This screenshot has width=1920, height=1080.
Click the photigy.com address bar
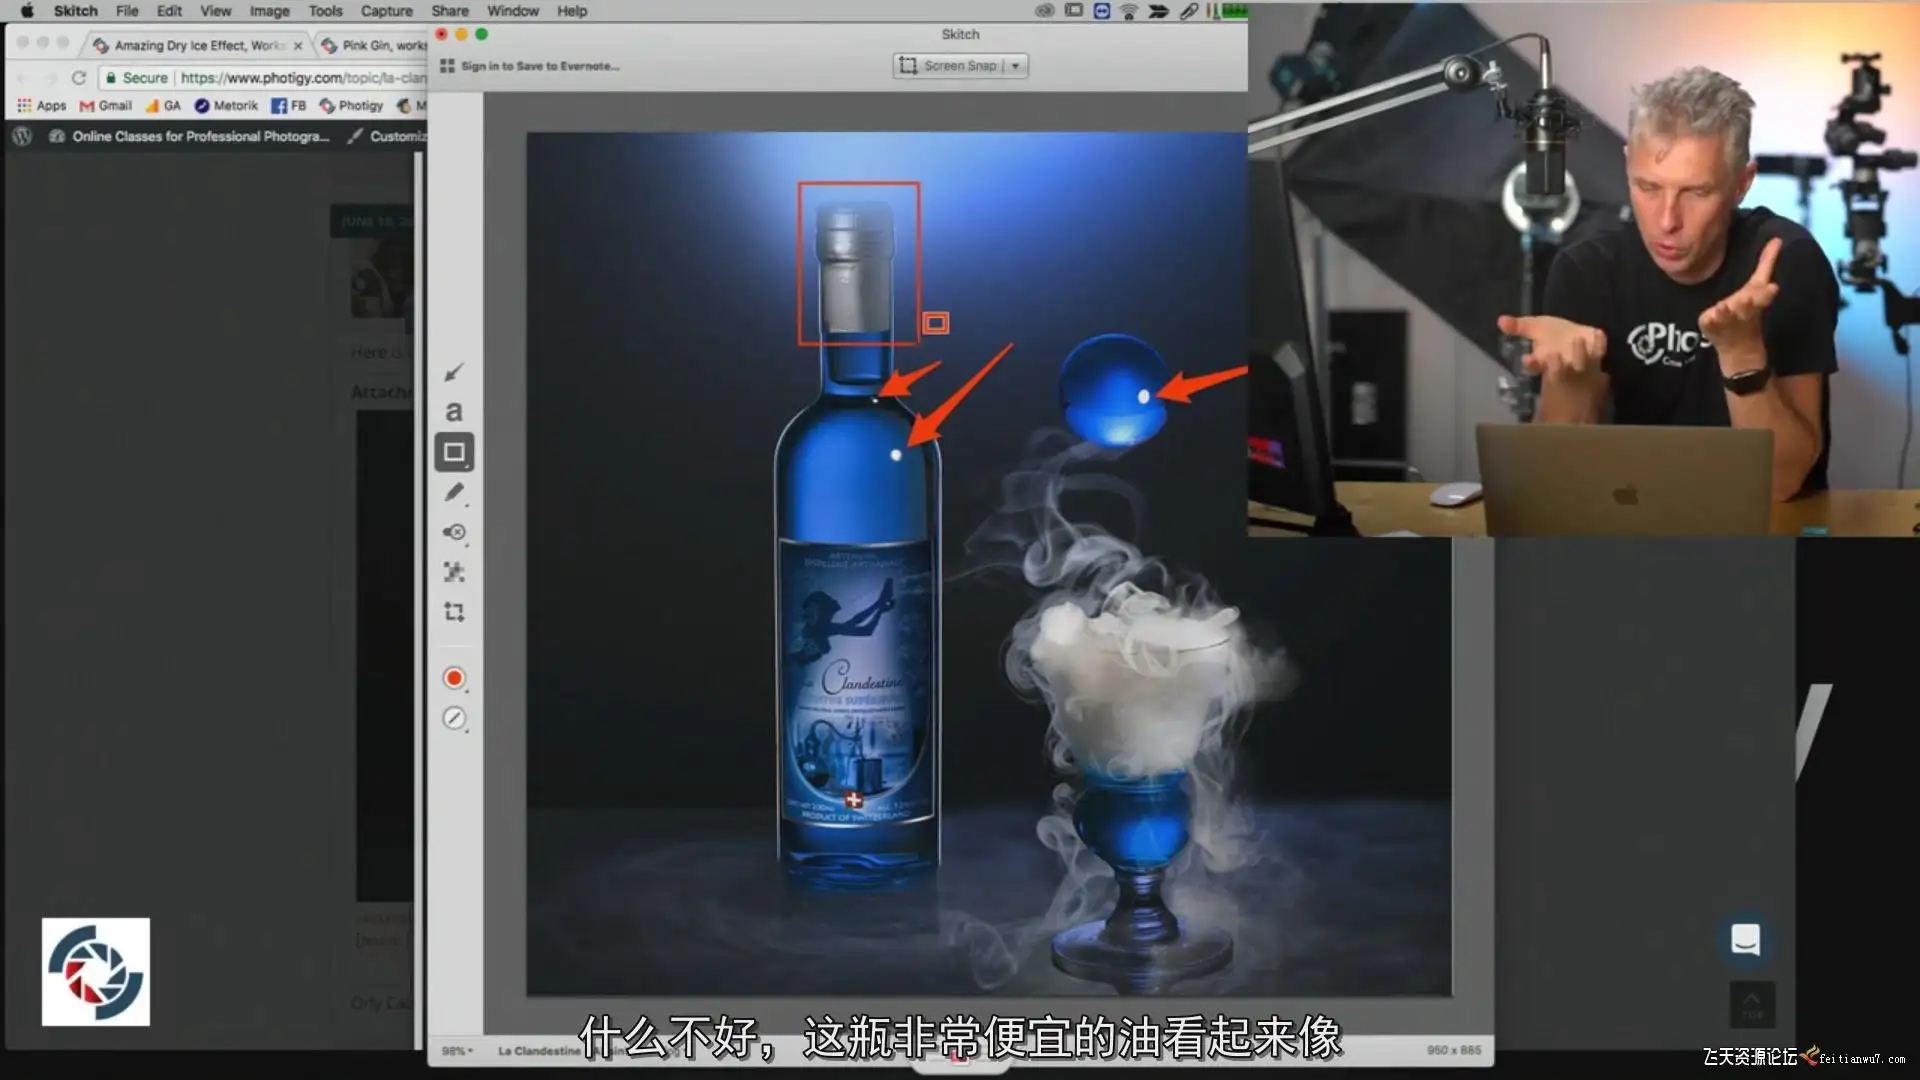click(300, 78)
